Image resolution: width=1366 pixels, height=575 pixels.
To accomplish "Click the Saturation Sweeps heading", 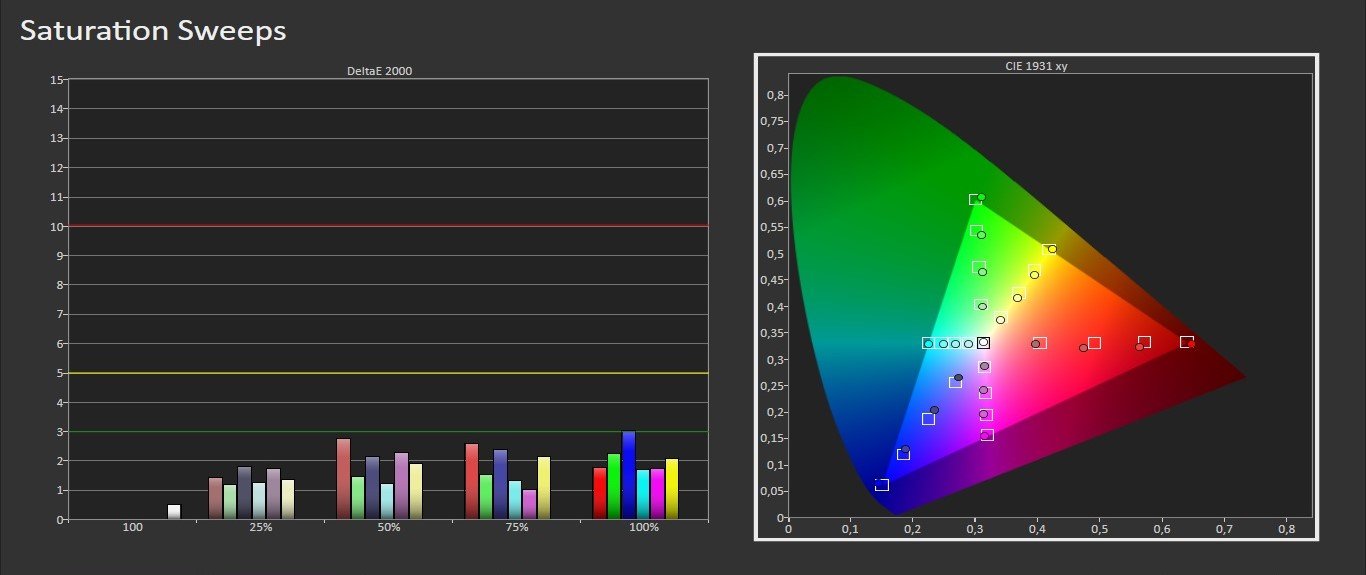I will click(x=153, y=31).
